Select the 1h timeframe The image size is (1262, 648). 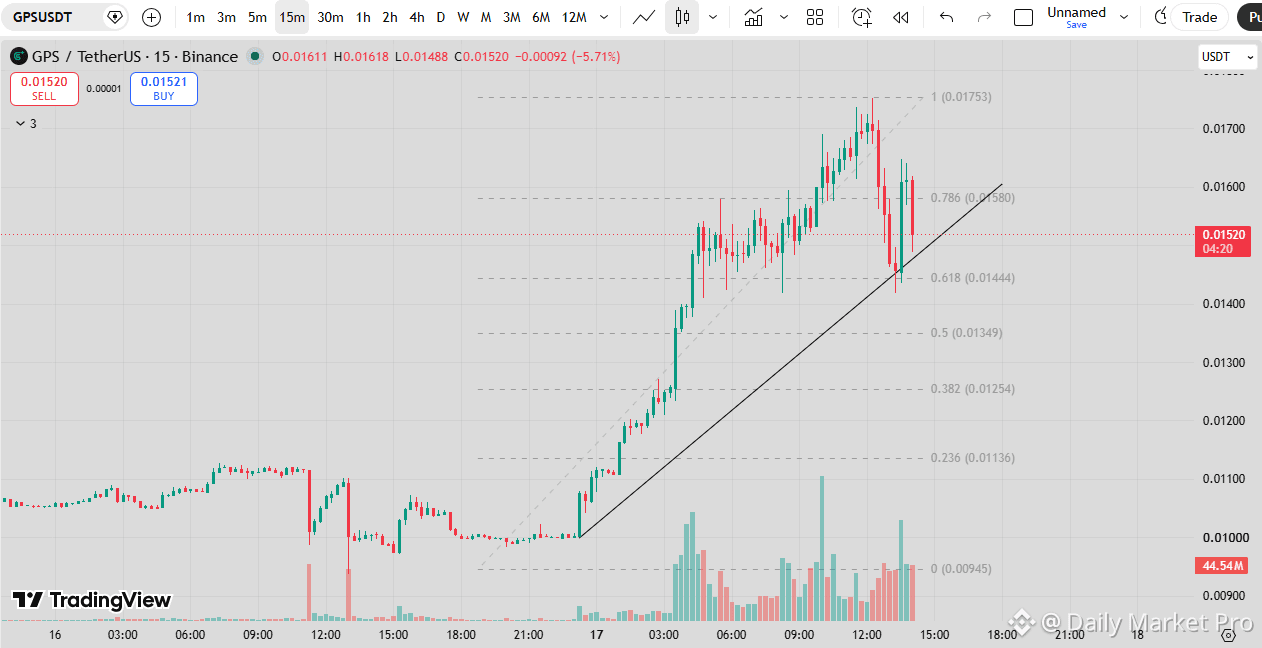coord(363,17)
